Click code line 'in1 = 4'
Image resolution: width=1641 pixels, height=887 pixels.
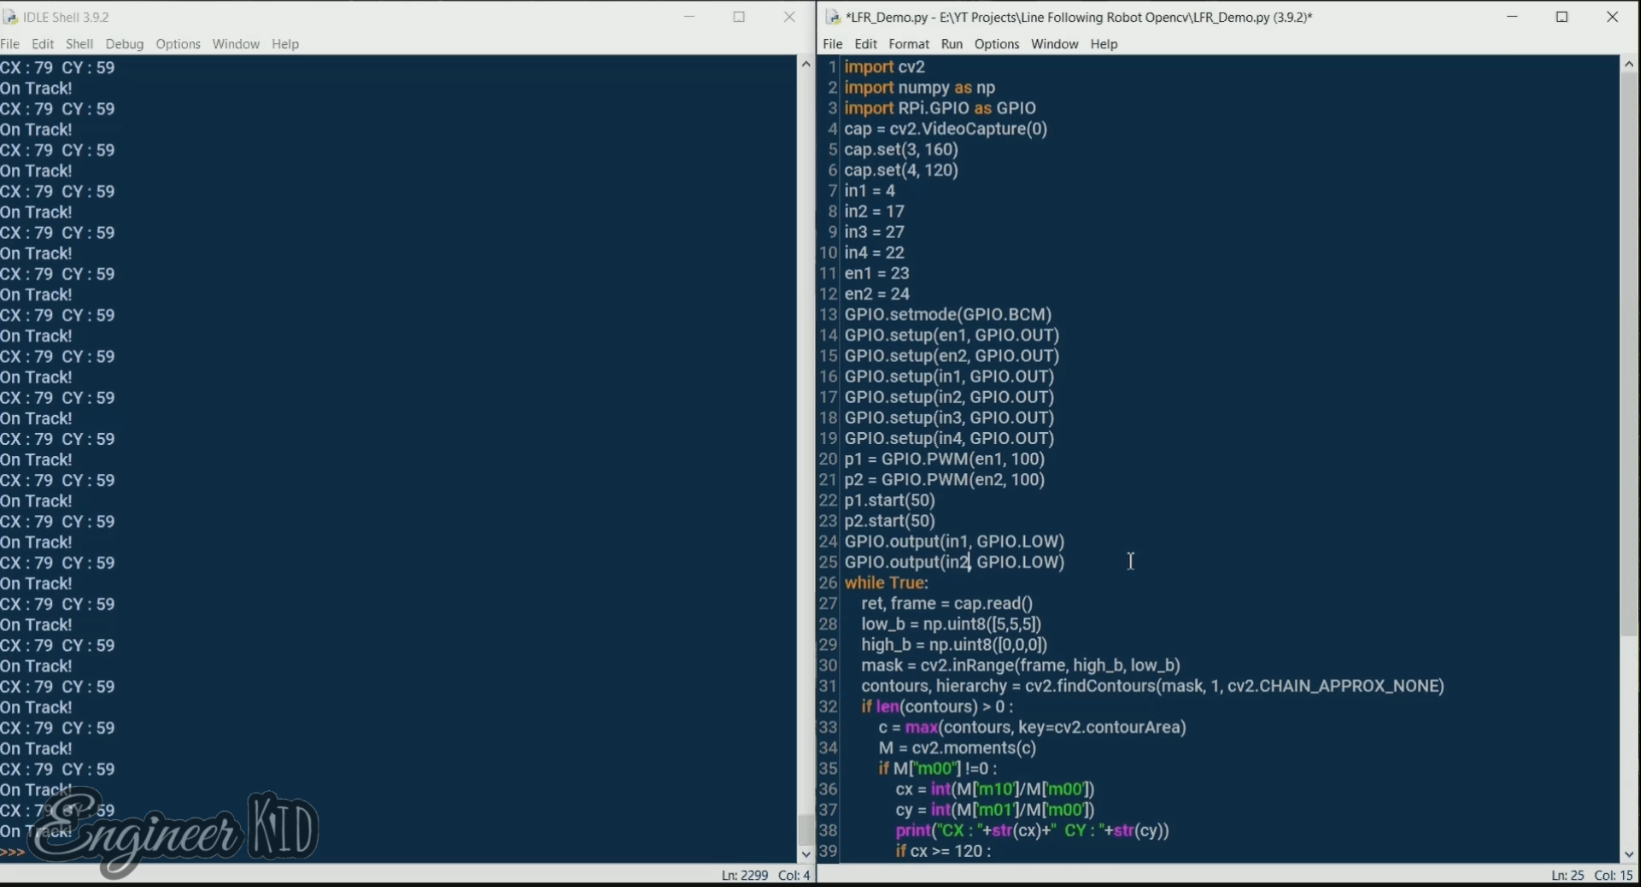point(870,191)
